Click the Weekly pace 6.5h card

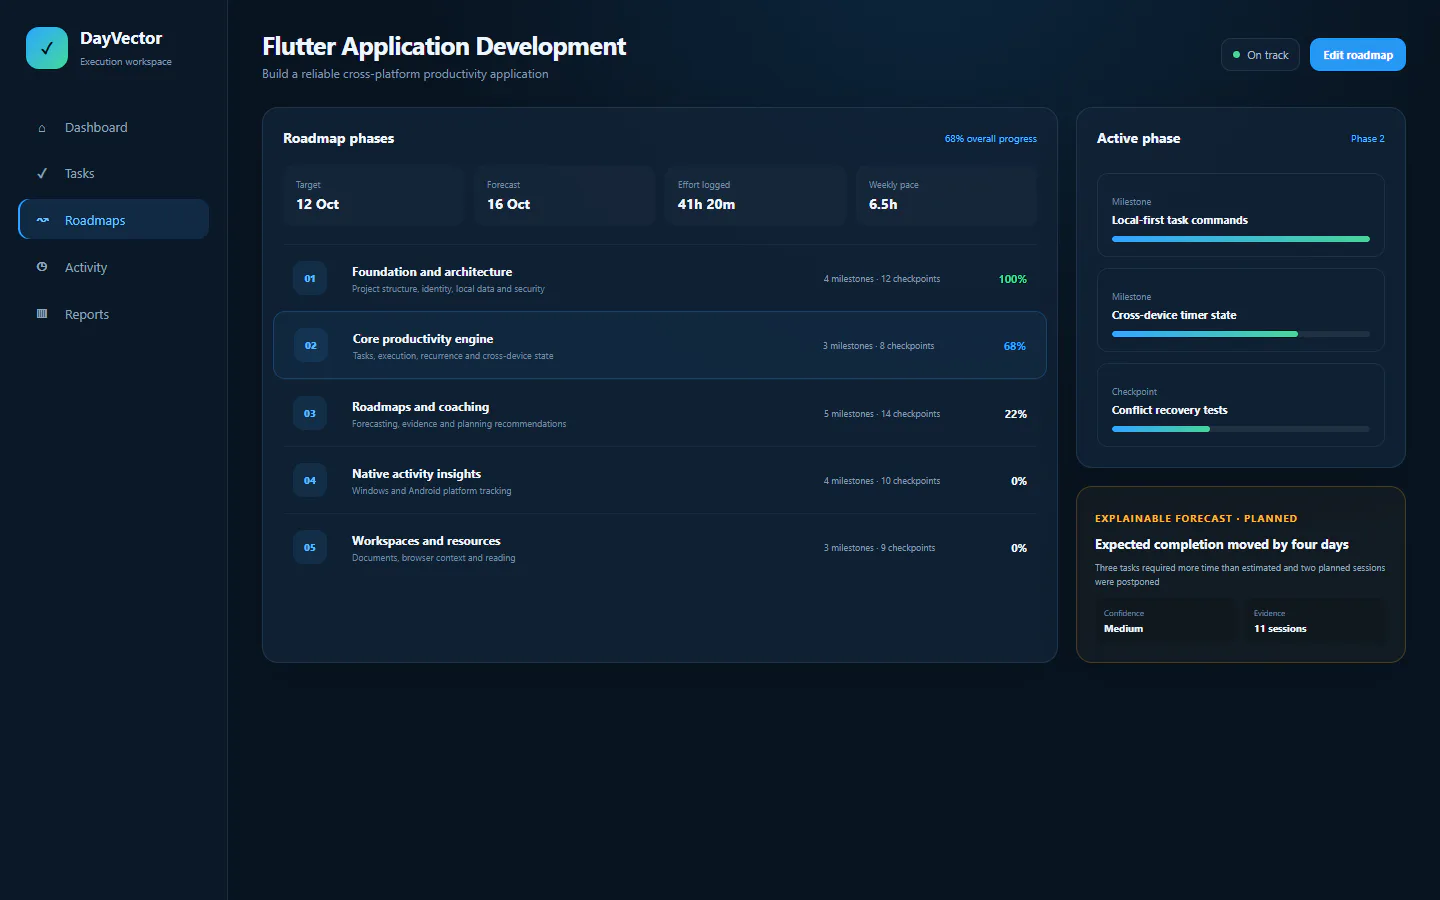[x=946, y=195]
